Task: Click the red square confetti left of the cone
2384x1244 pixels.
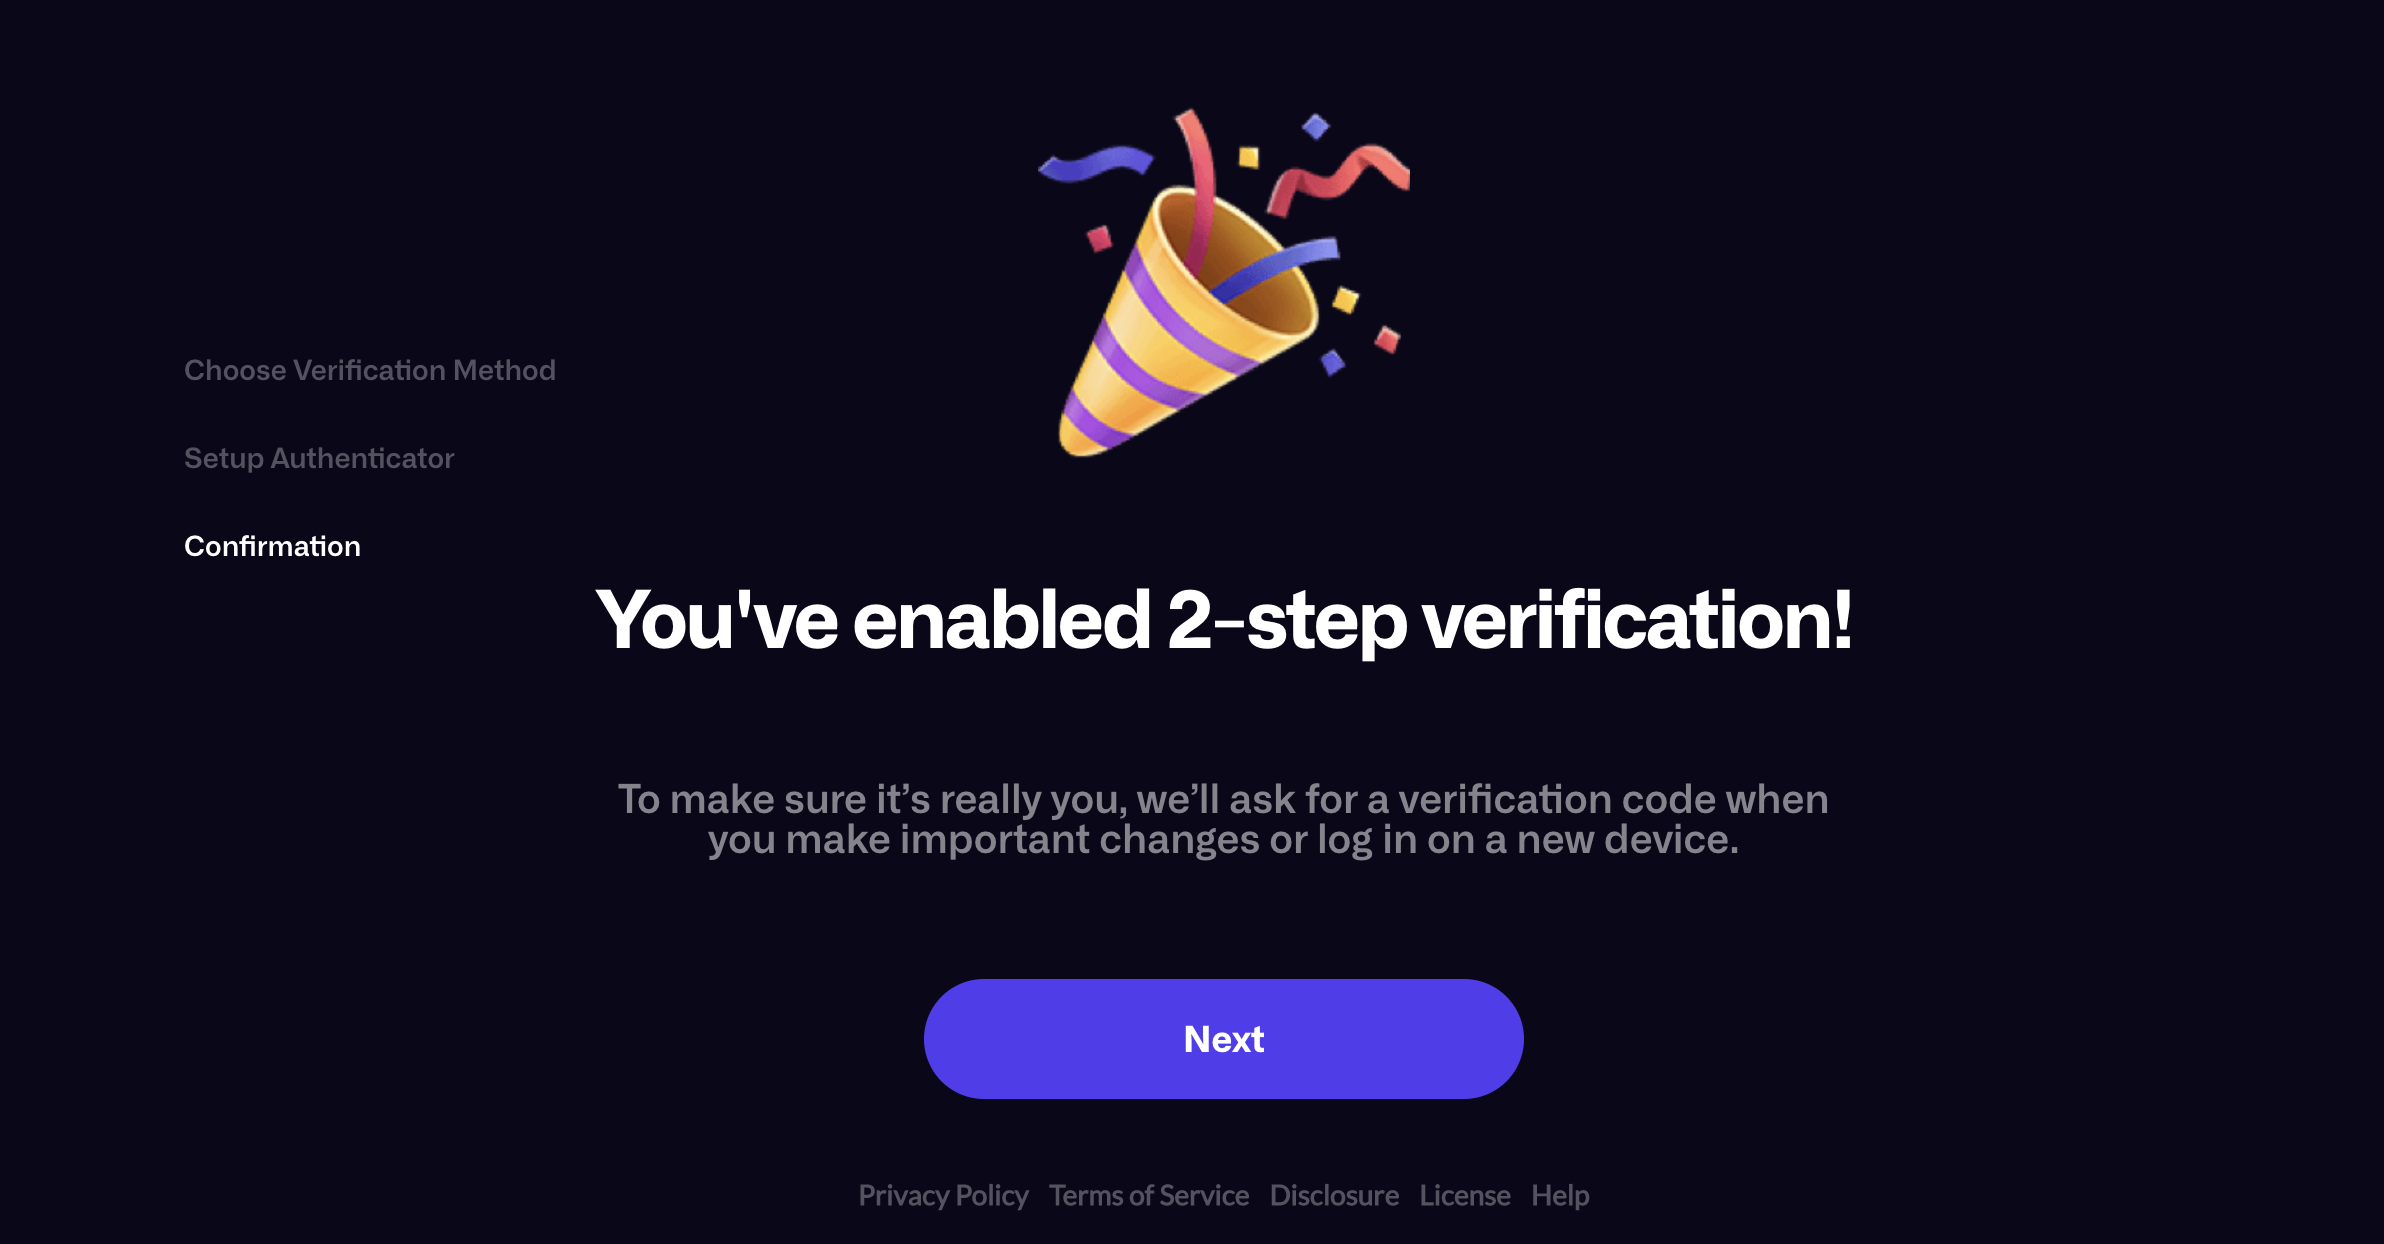Action: tap(1100, 238)
